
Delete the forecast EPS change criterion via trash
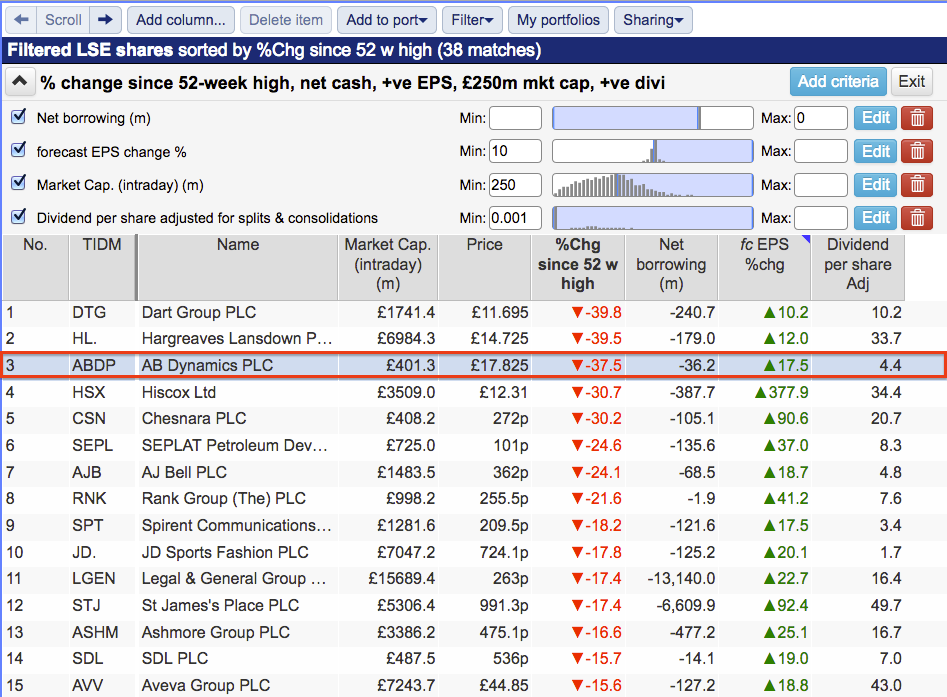(x=917, y=151)
